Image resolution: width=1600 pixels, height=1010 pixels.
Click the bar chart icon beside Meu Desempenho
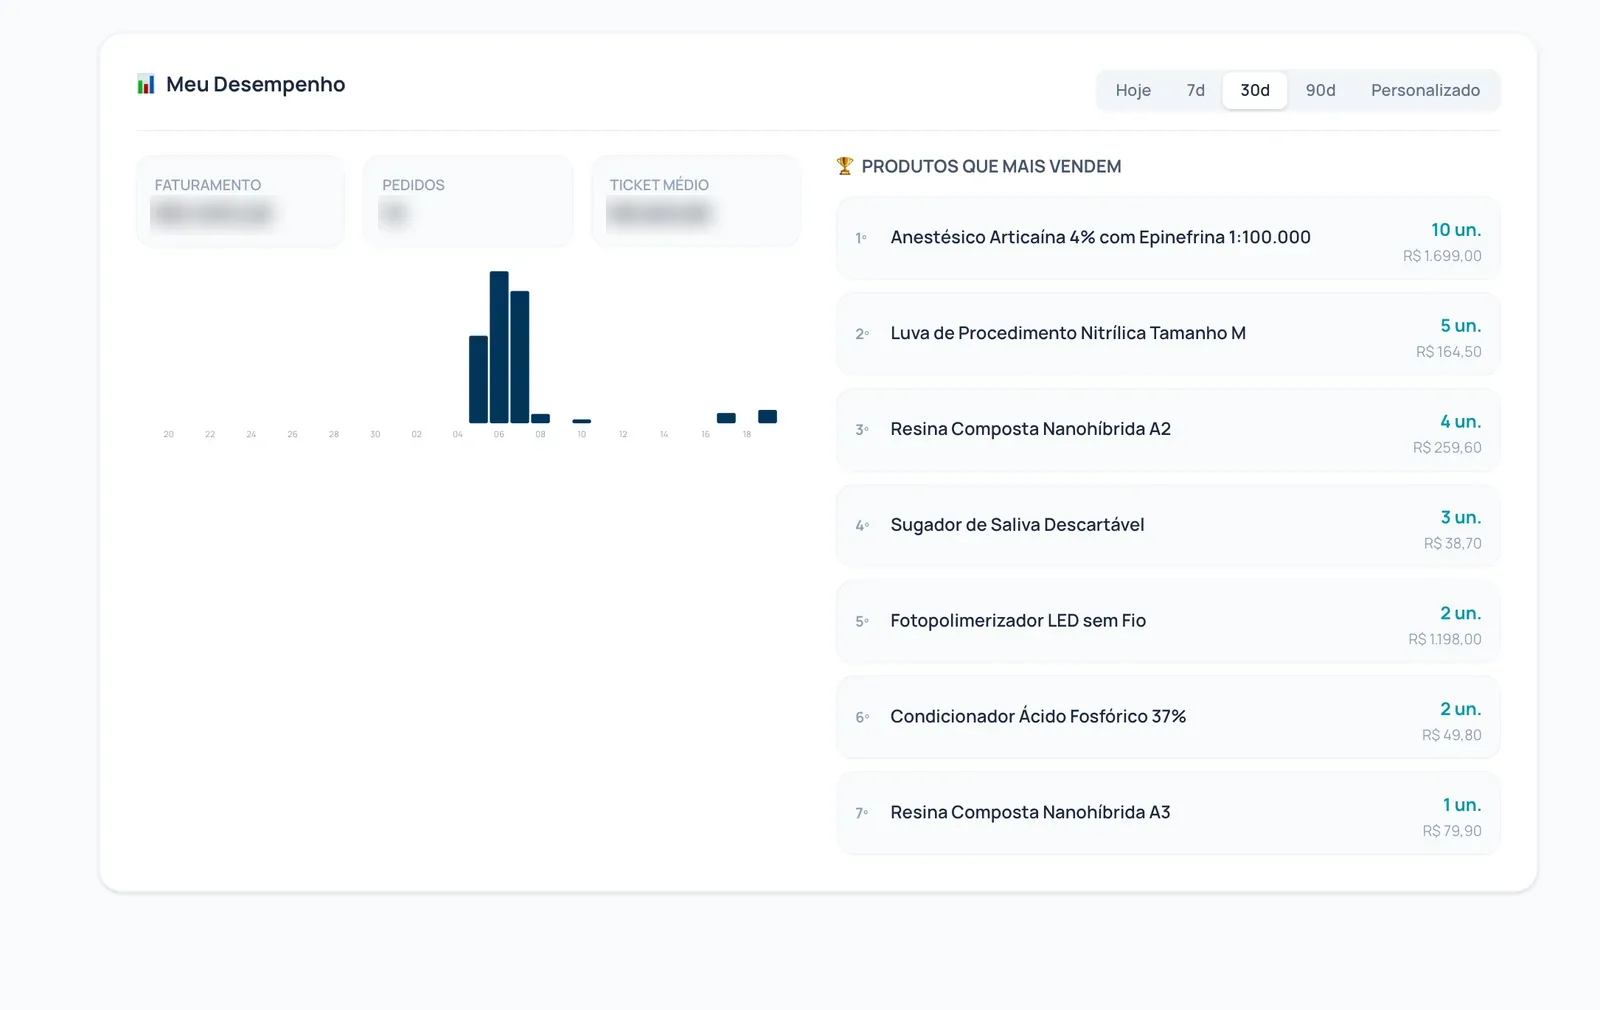(146, 84)
